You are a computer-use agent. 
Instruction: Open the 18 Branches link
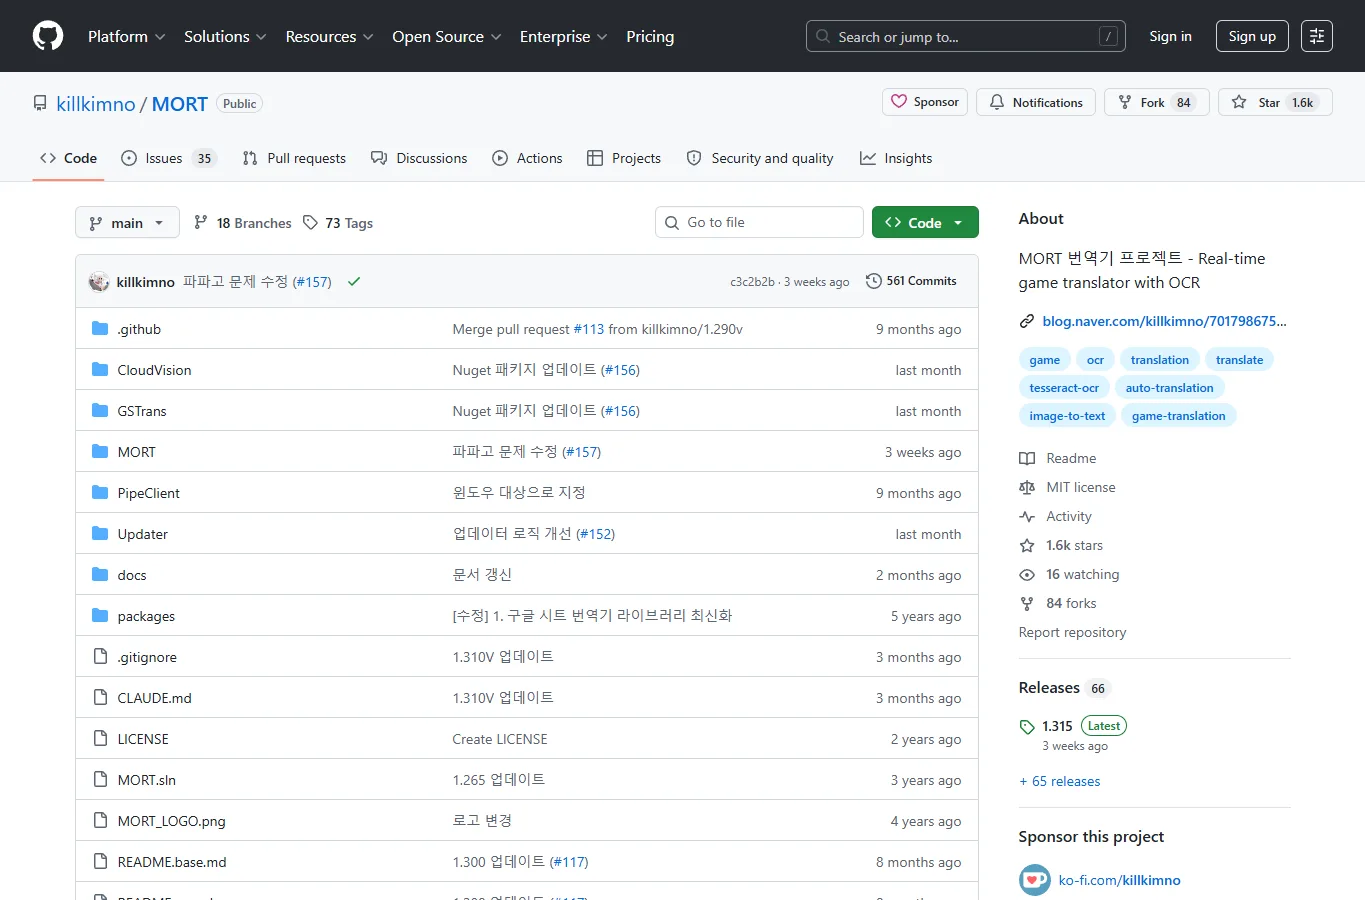click(x=243, y=223)
